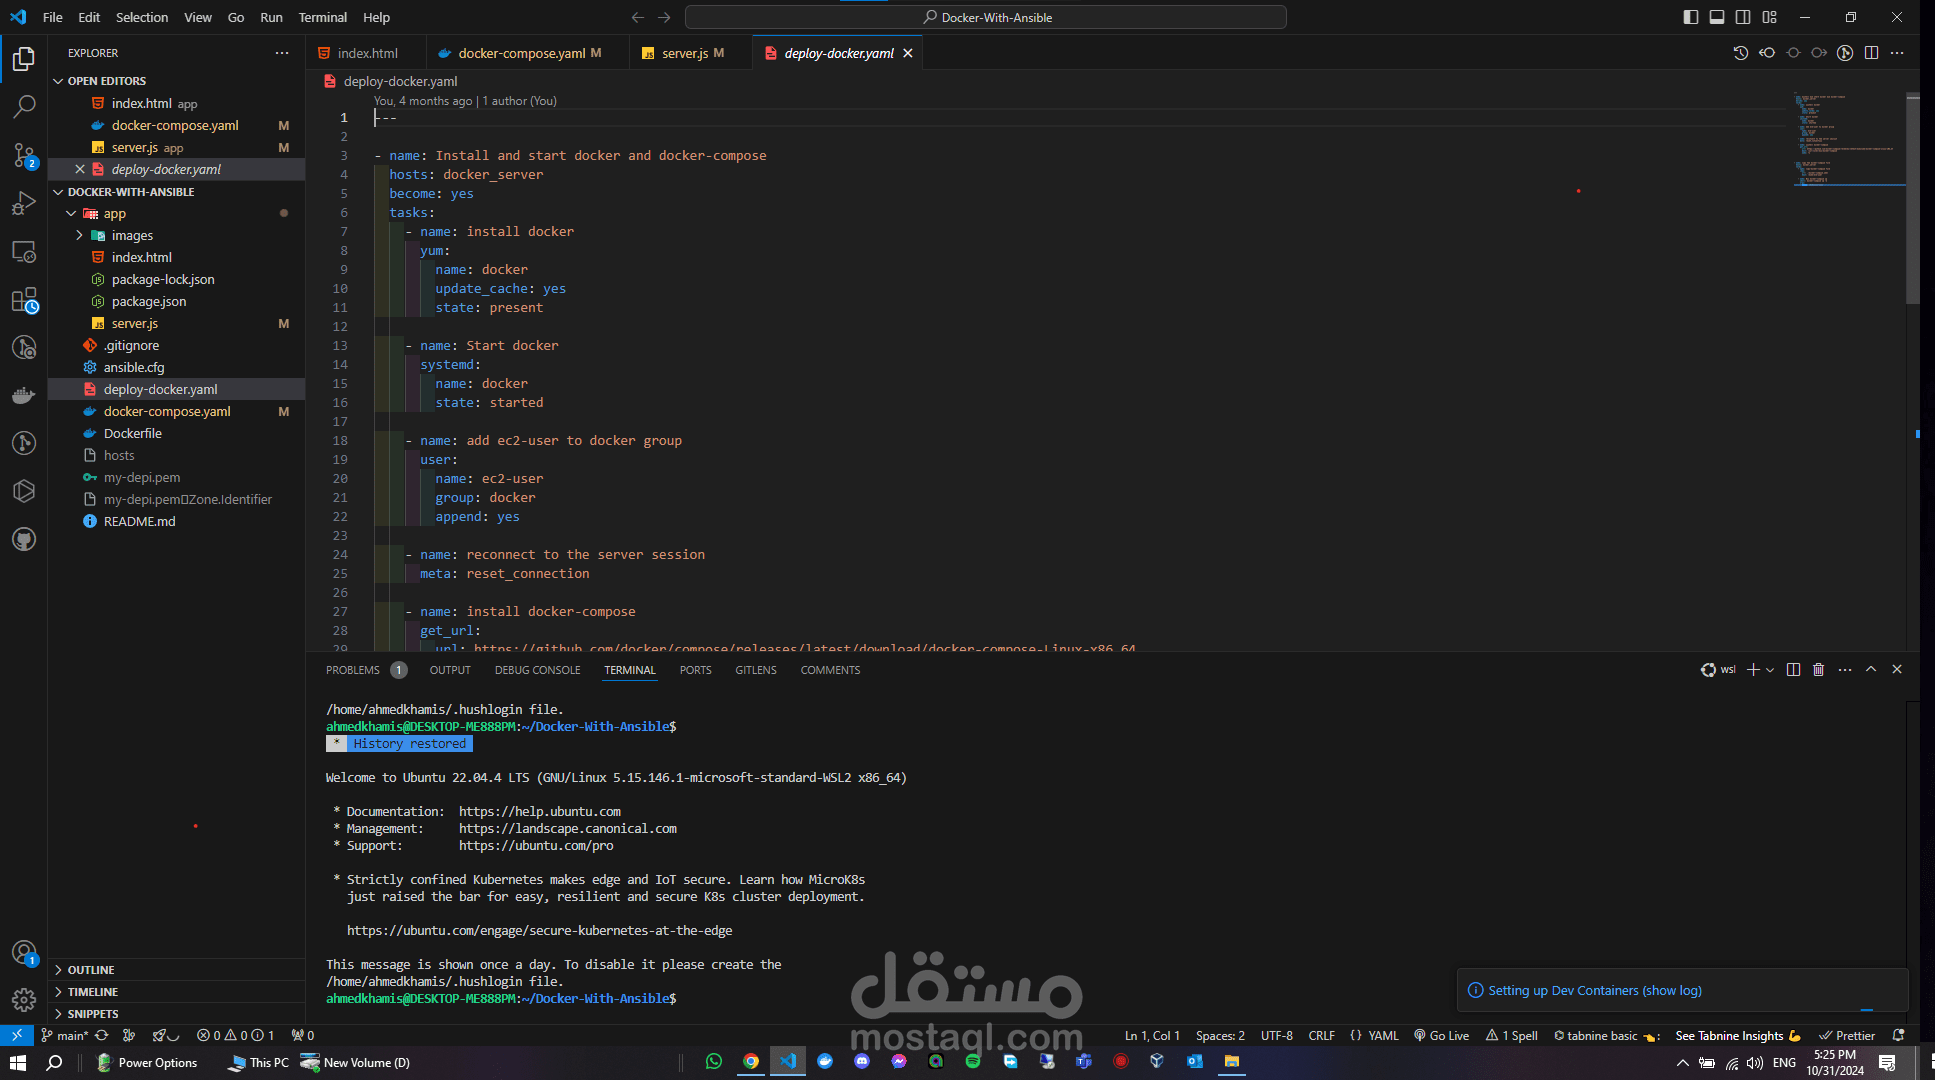Kill the active terminal with the trash icon

pyautogui.click(x=1818, y=669)
